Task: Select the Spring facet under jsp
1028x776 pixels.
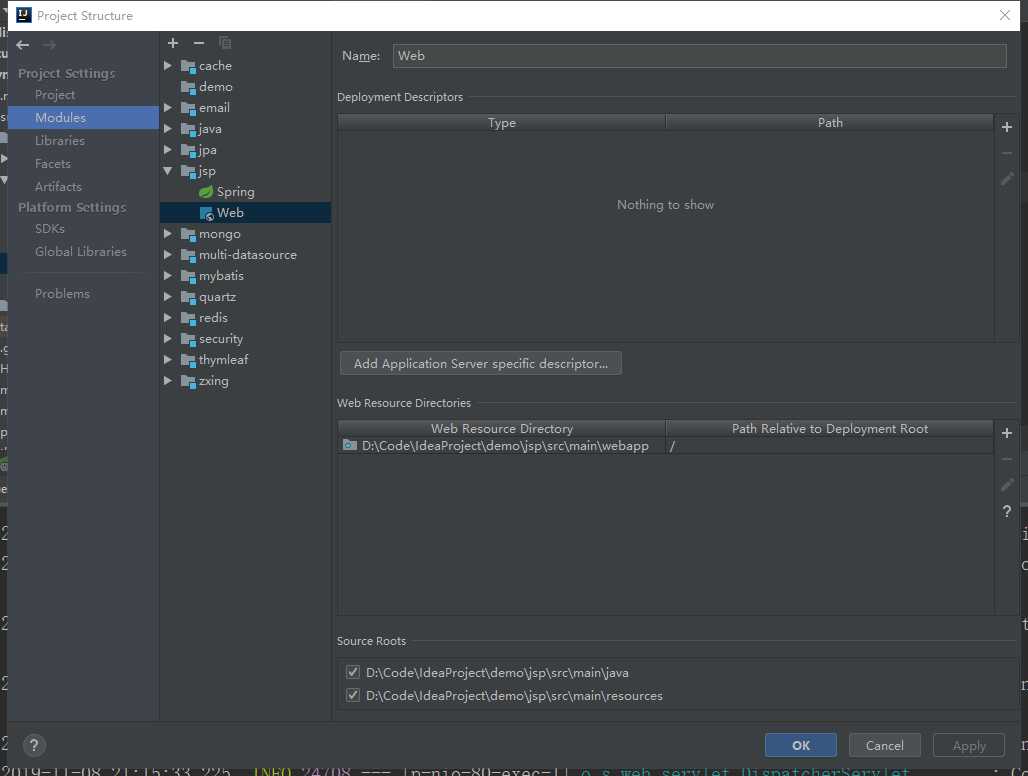Action: click(x=235, y=191)
